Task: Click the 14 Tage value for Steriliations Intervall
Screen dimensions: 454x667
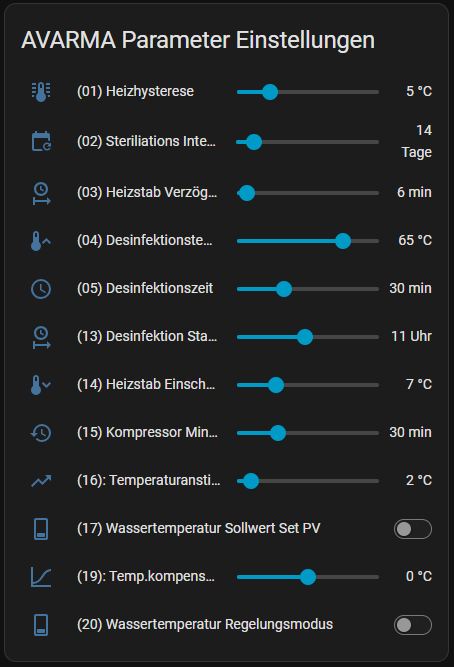Action: pyautogui.click(x=417, y=141)
